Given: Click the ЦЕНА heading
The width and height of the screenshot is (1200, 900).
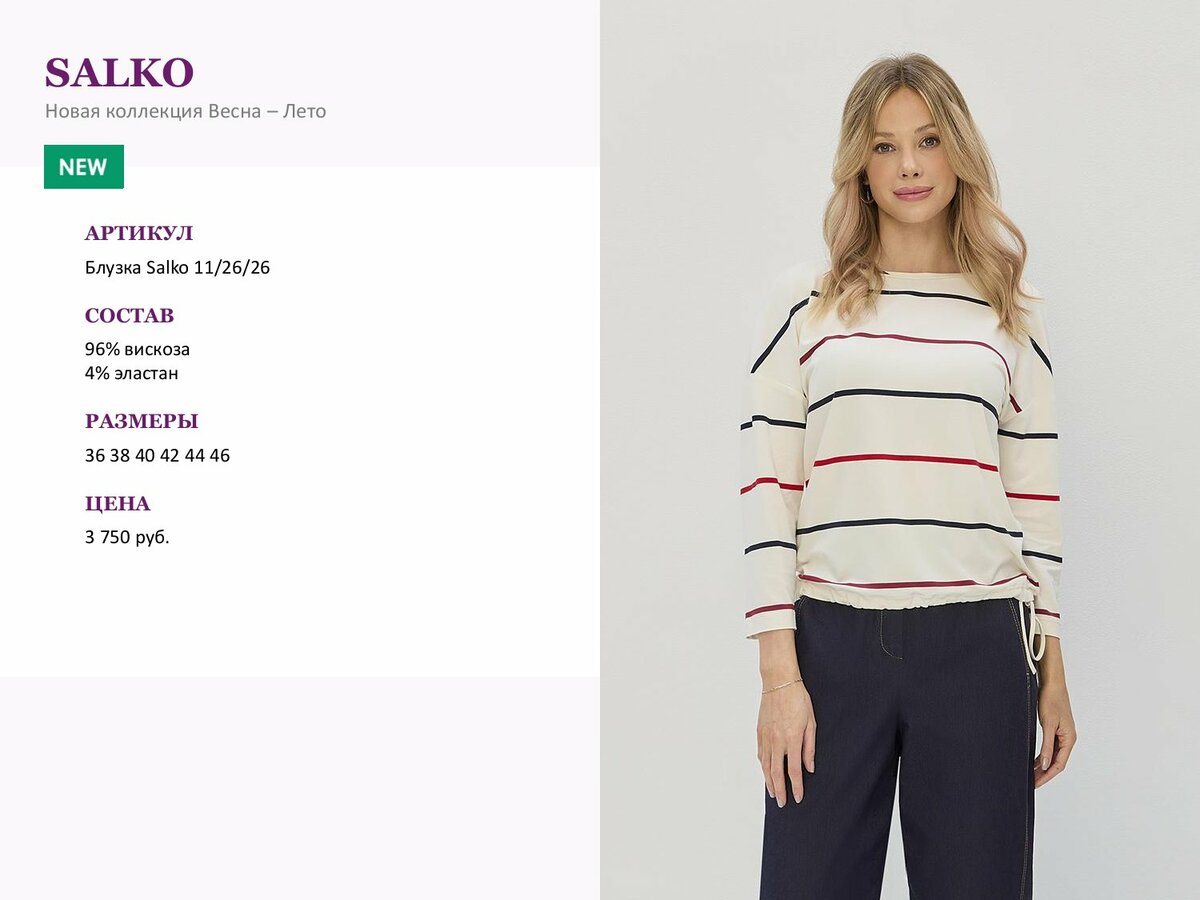Looking at the screenshot, I should (x=117, y=504).
